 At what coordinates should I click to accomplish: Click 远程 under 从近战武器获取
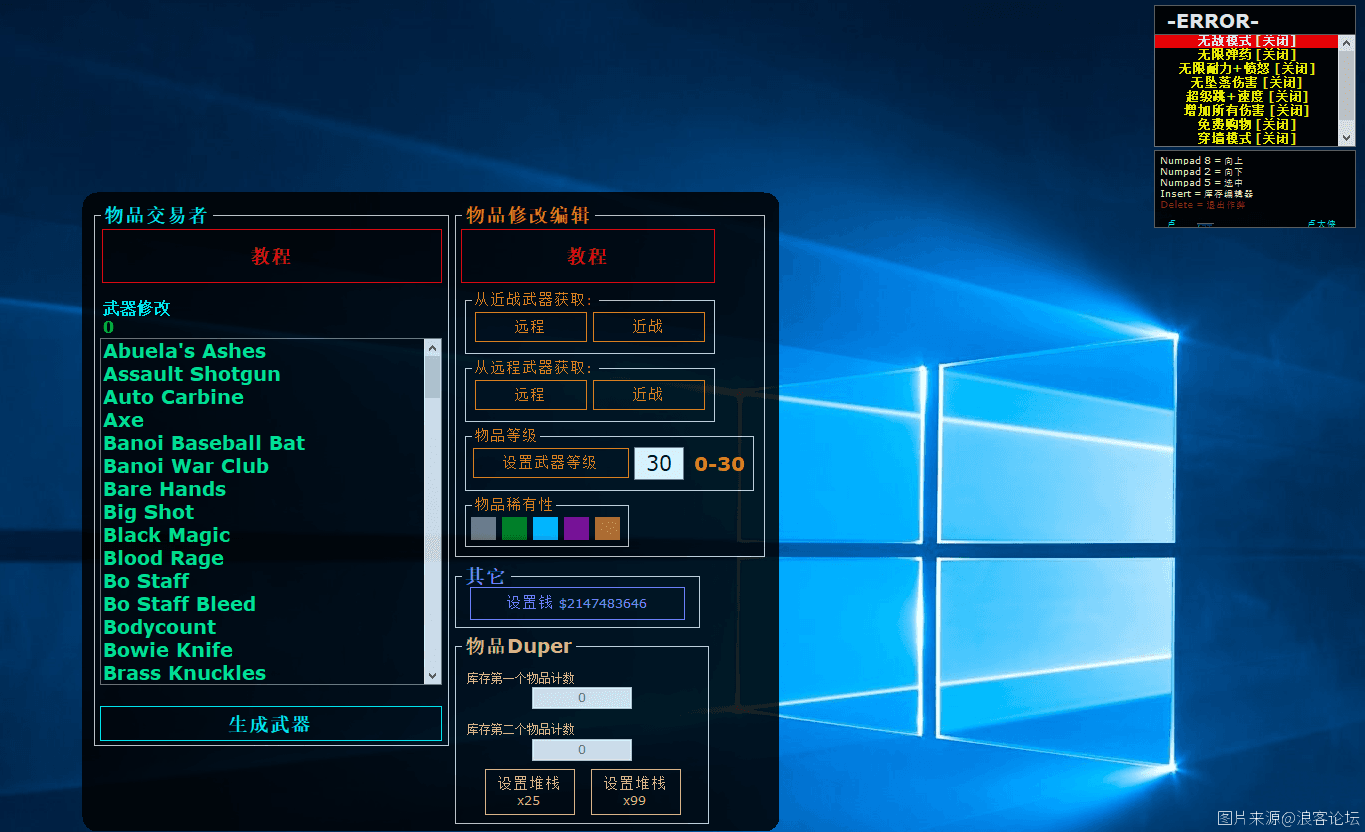coord(530,327)
